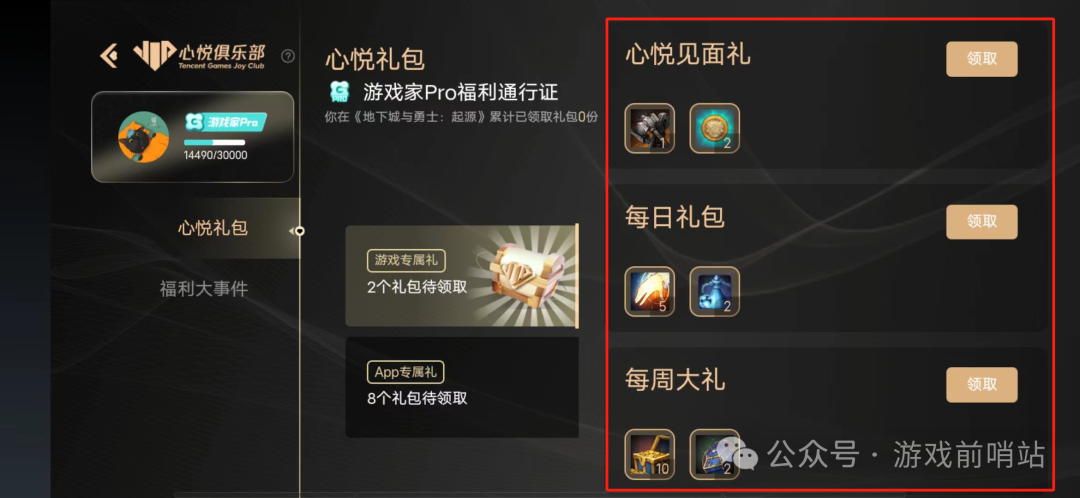Image resolution: width=1080 pixels, height=498 pixels.
Task: Open the help question mark icon
Action: coord(288,56)
